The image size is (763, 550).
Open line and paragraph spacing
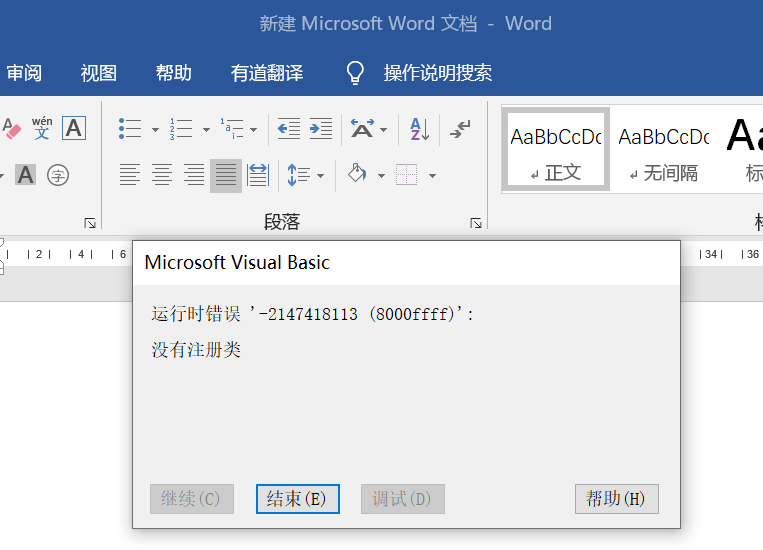tap(299, 175)
